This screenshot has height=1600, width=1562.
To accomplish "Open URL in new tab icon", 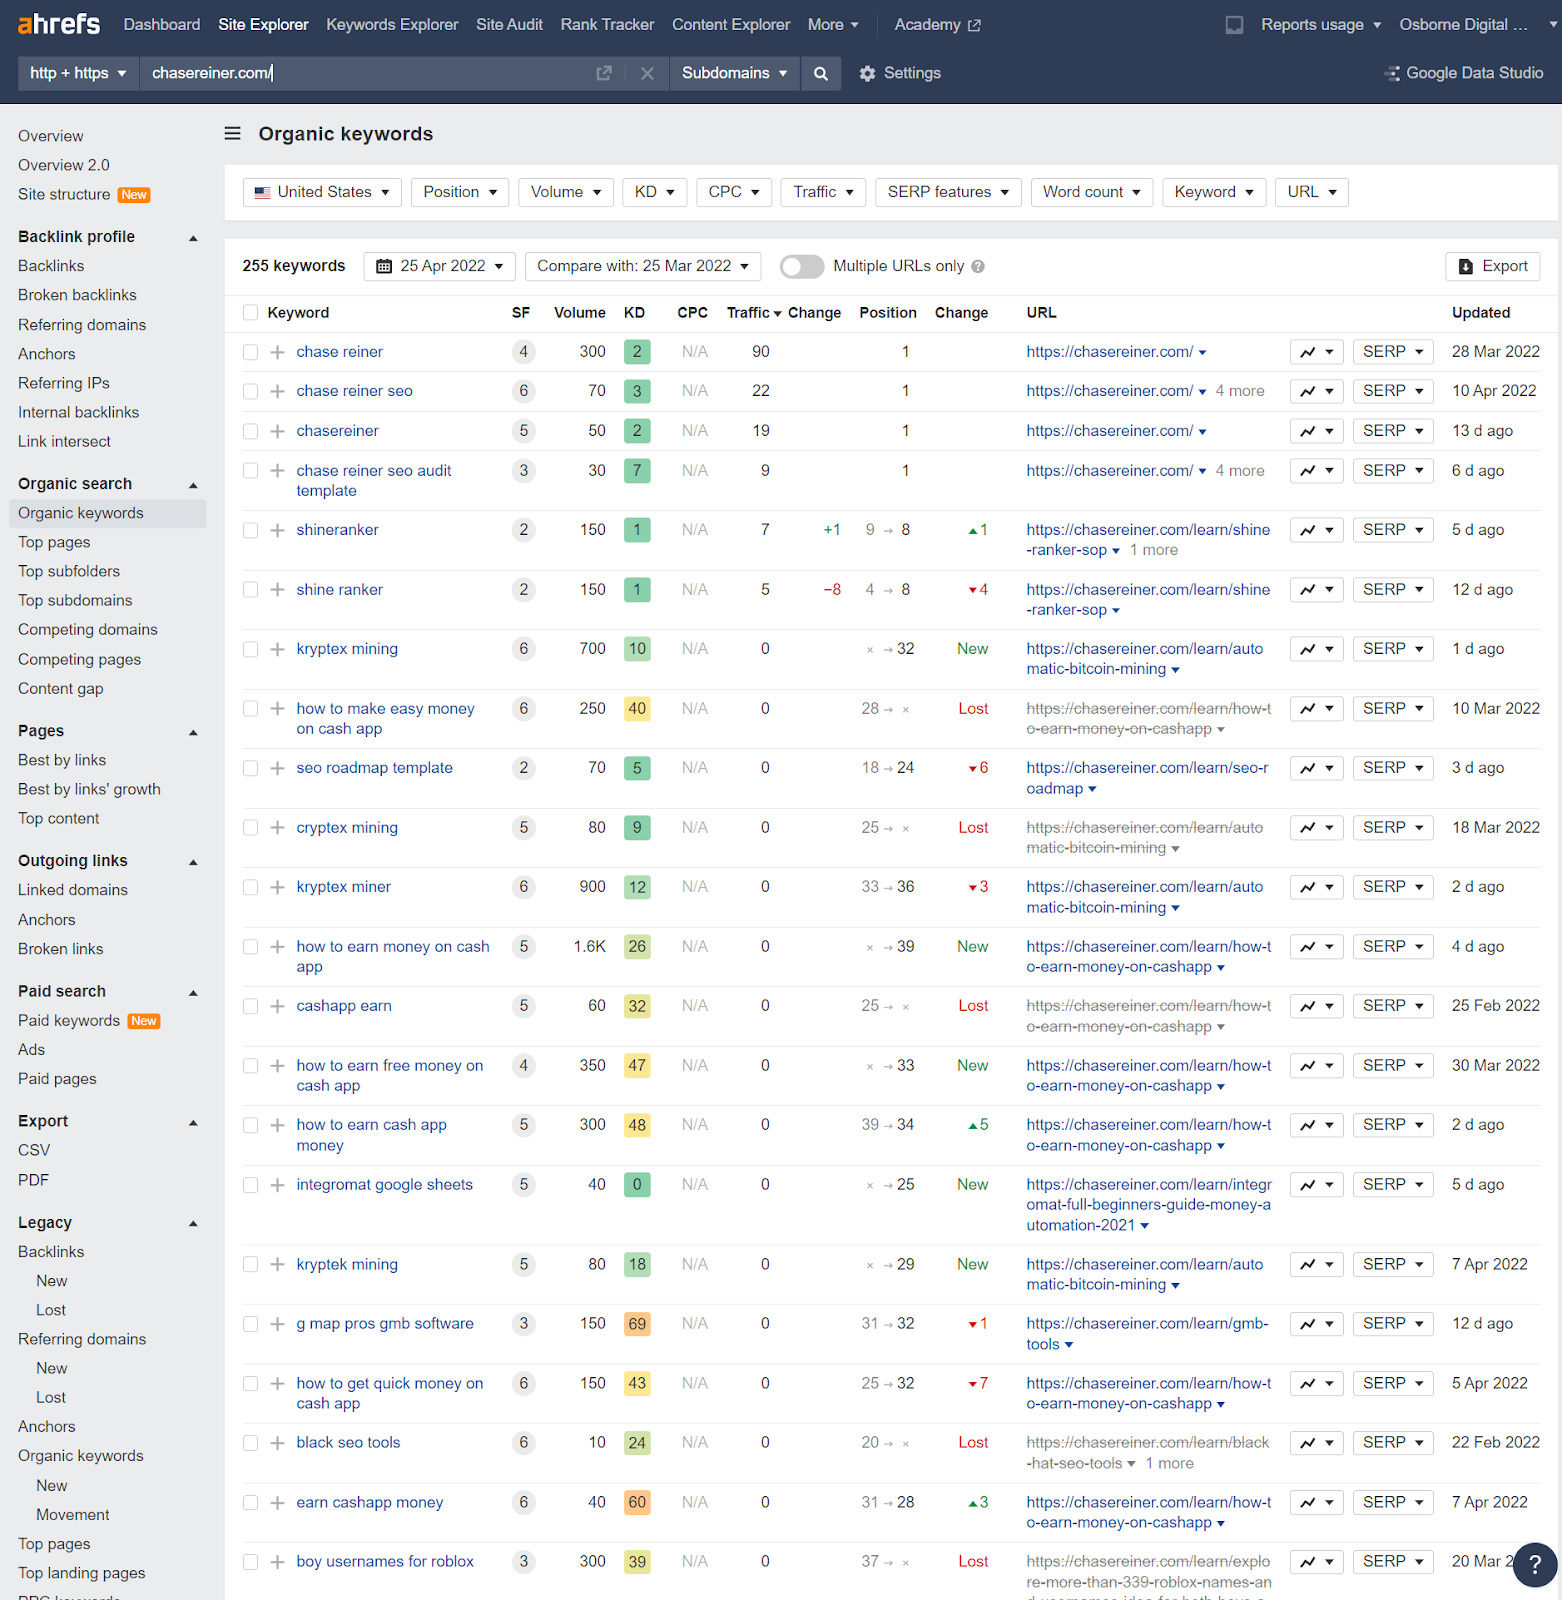I will (x=604, y=73).
